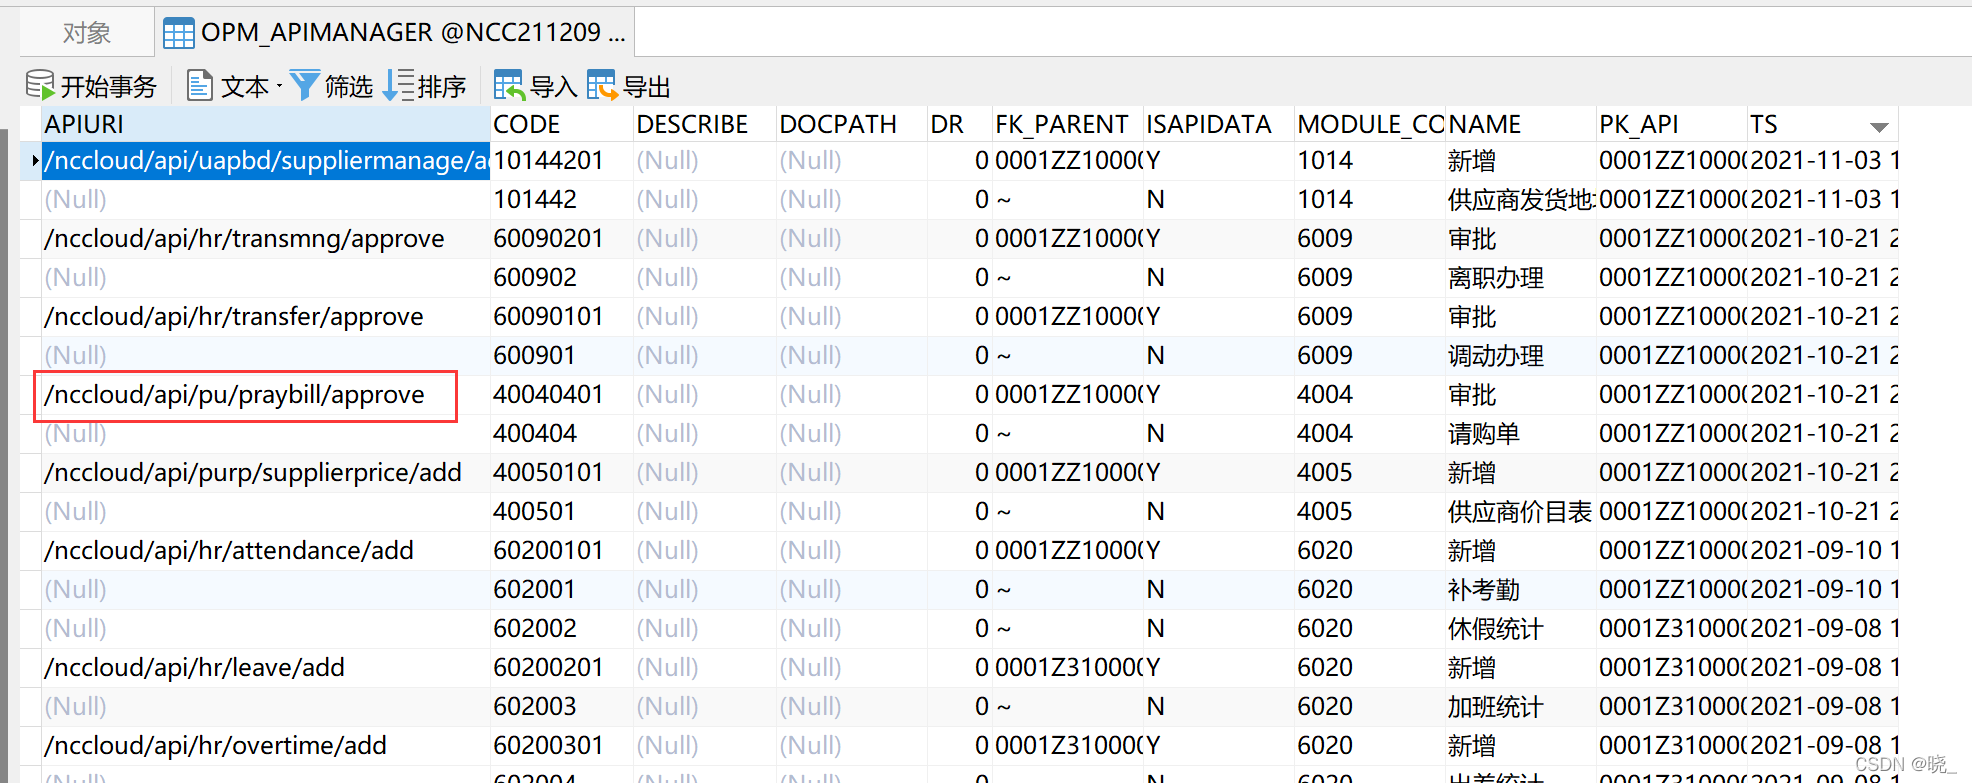Click CODE cell 60090101
The image size is (1972, 783).
click(562, 317)
